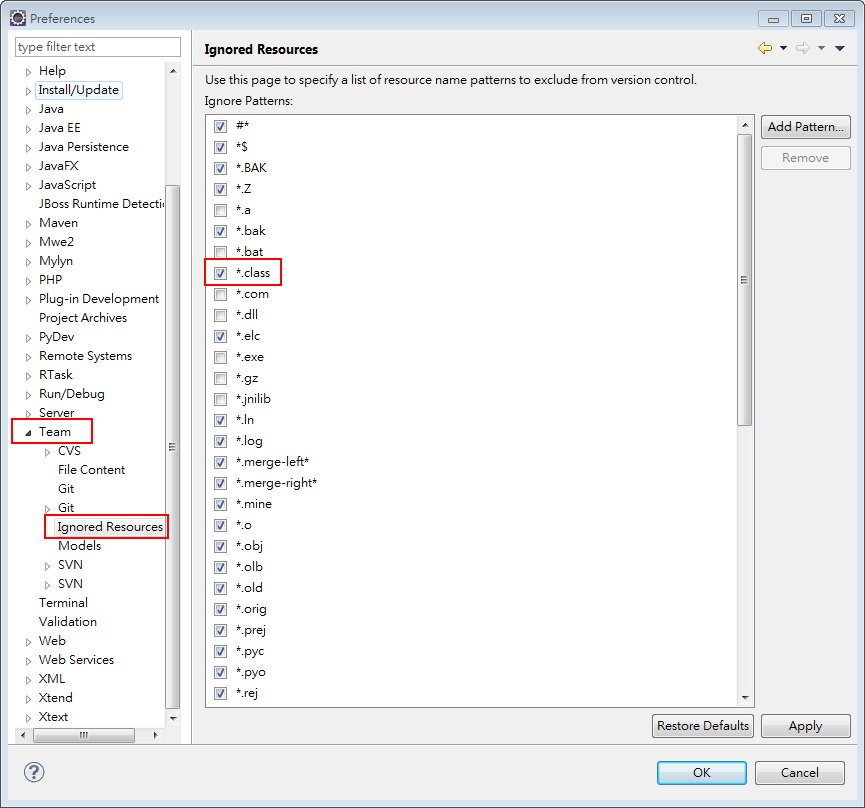Expand the CVS node under Team
The height and width of the screenshot is (808, 865).
tap(47, 452)
